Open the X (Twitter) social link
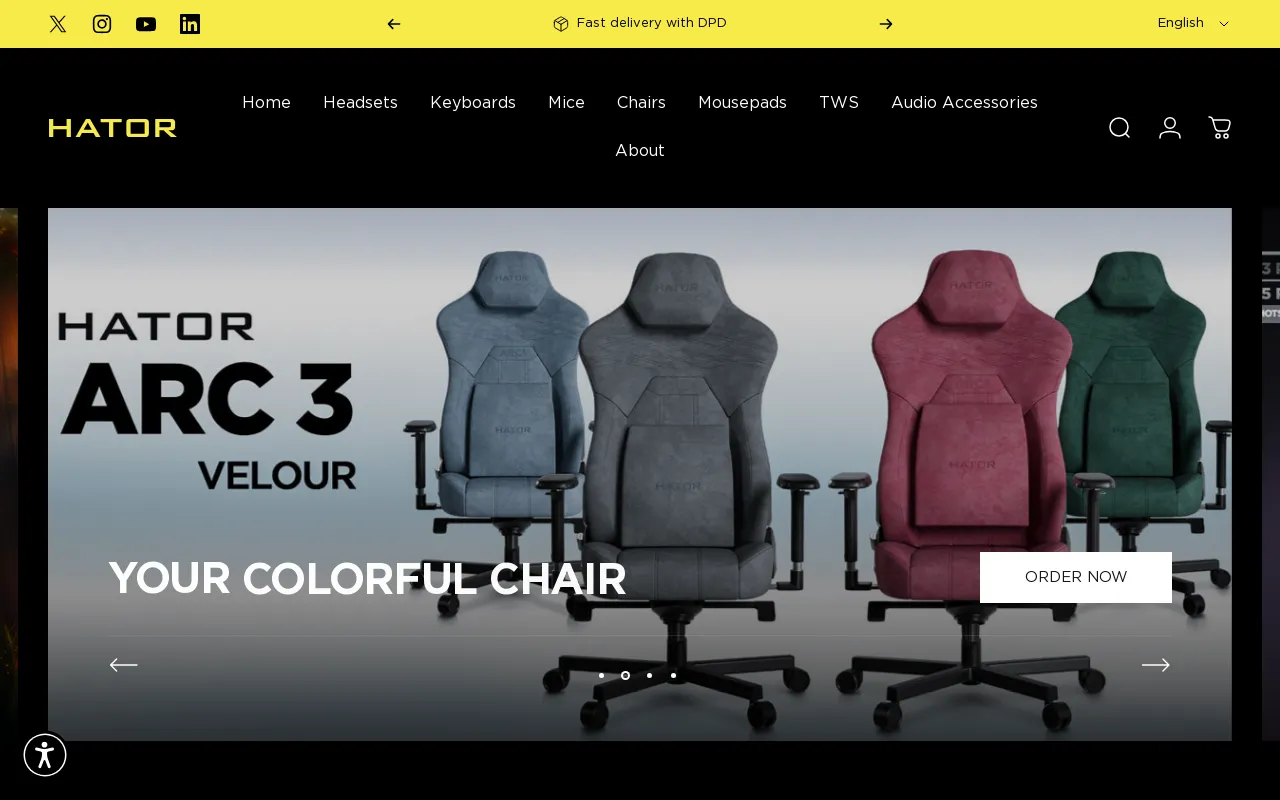Image resolution: width=1280 pixels, height=800 pixels. coord(58,24)
